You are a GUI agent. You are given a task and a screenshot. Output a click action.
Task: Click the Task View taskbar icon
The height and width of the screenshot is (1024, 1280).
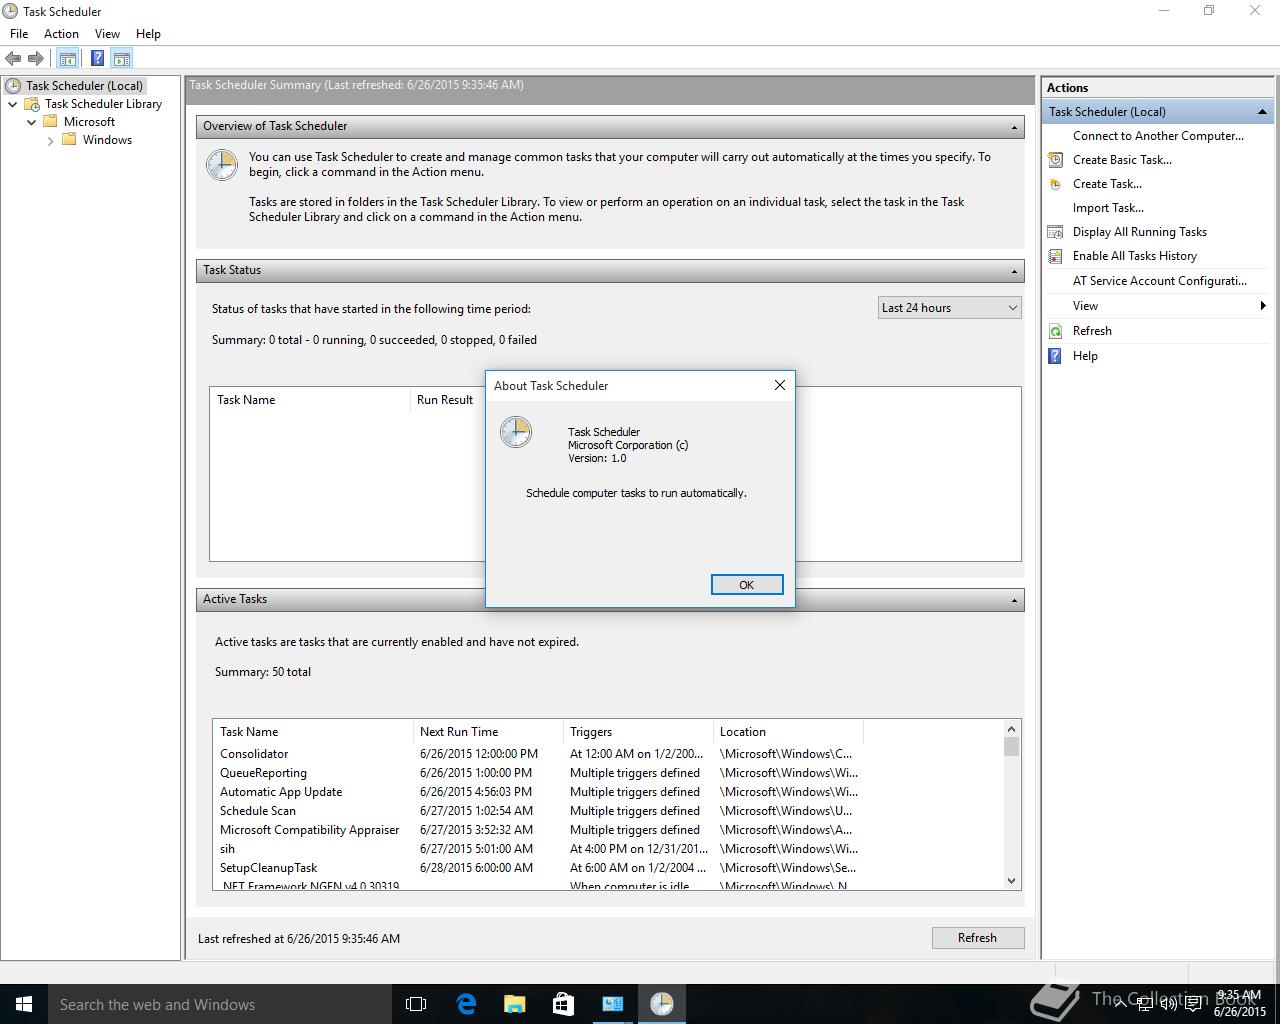[416, 1004]
